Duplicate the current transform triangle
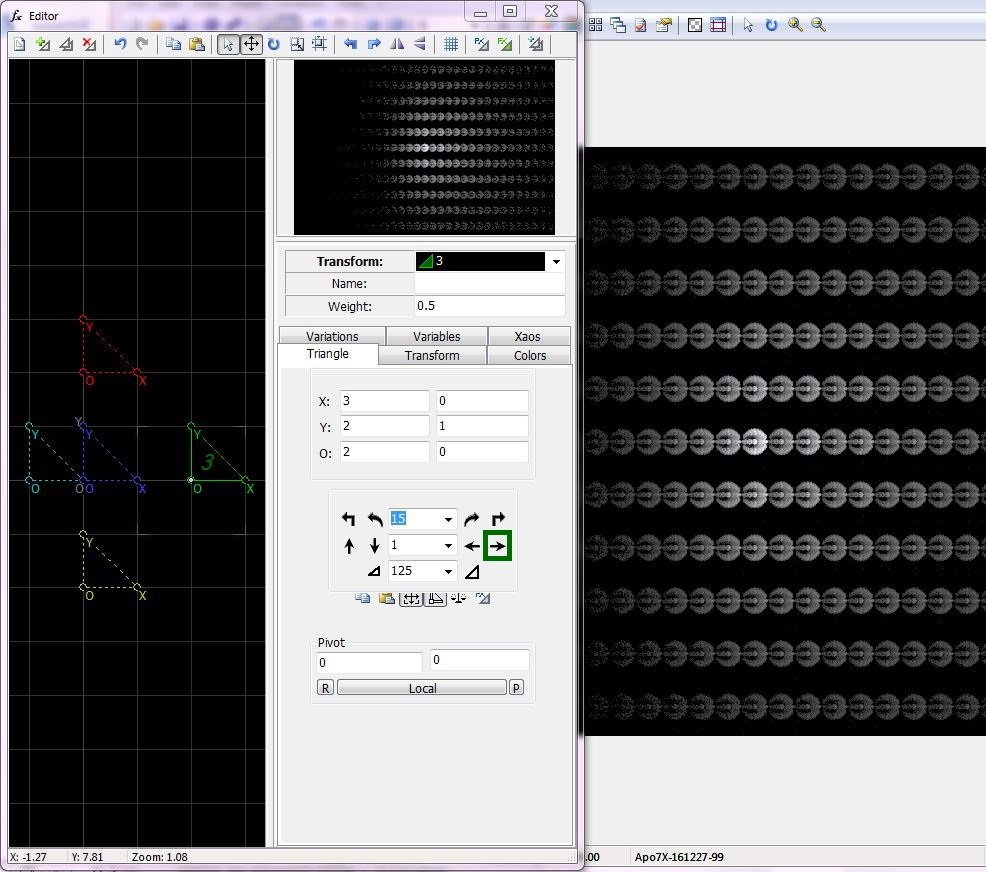This screenshot has width=986, height=872. click(66, 44)
